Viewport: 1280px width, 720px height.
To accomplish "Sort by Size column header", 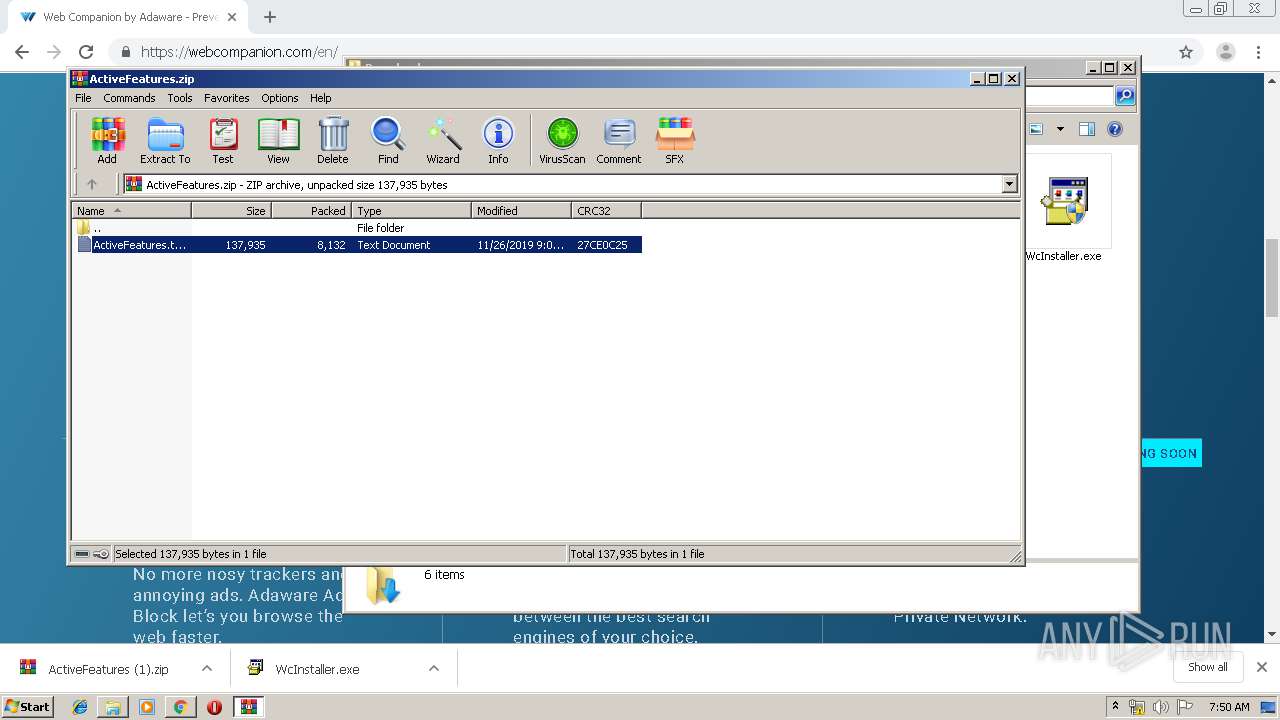I will (x=231, y=211).
